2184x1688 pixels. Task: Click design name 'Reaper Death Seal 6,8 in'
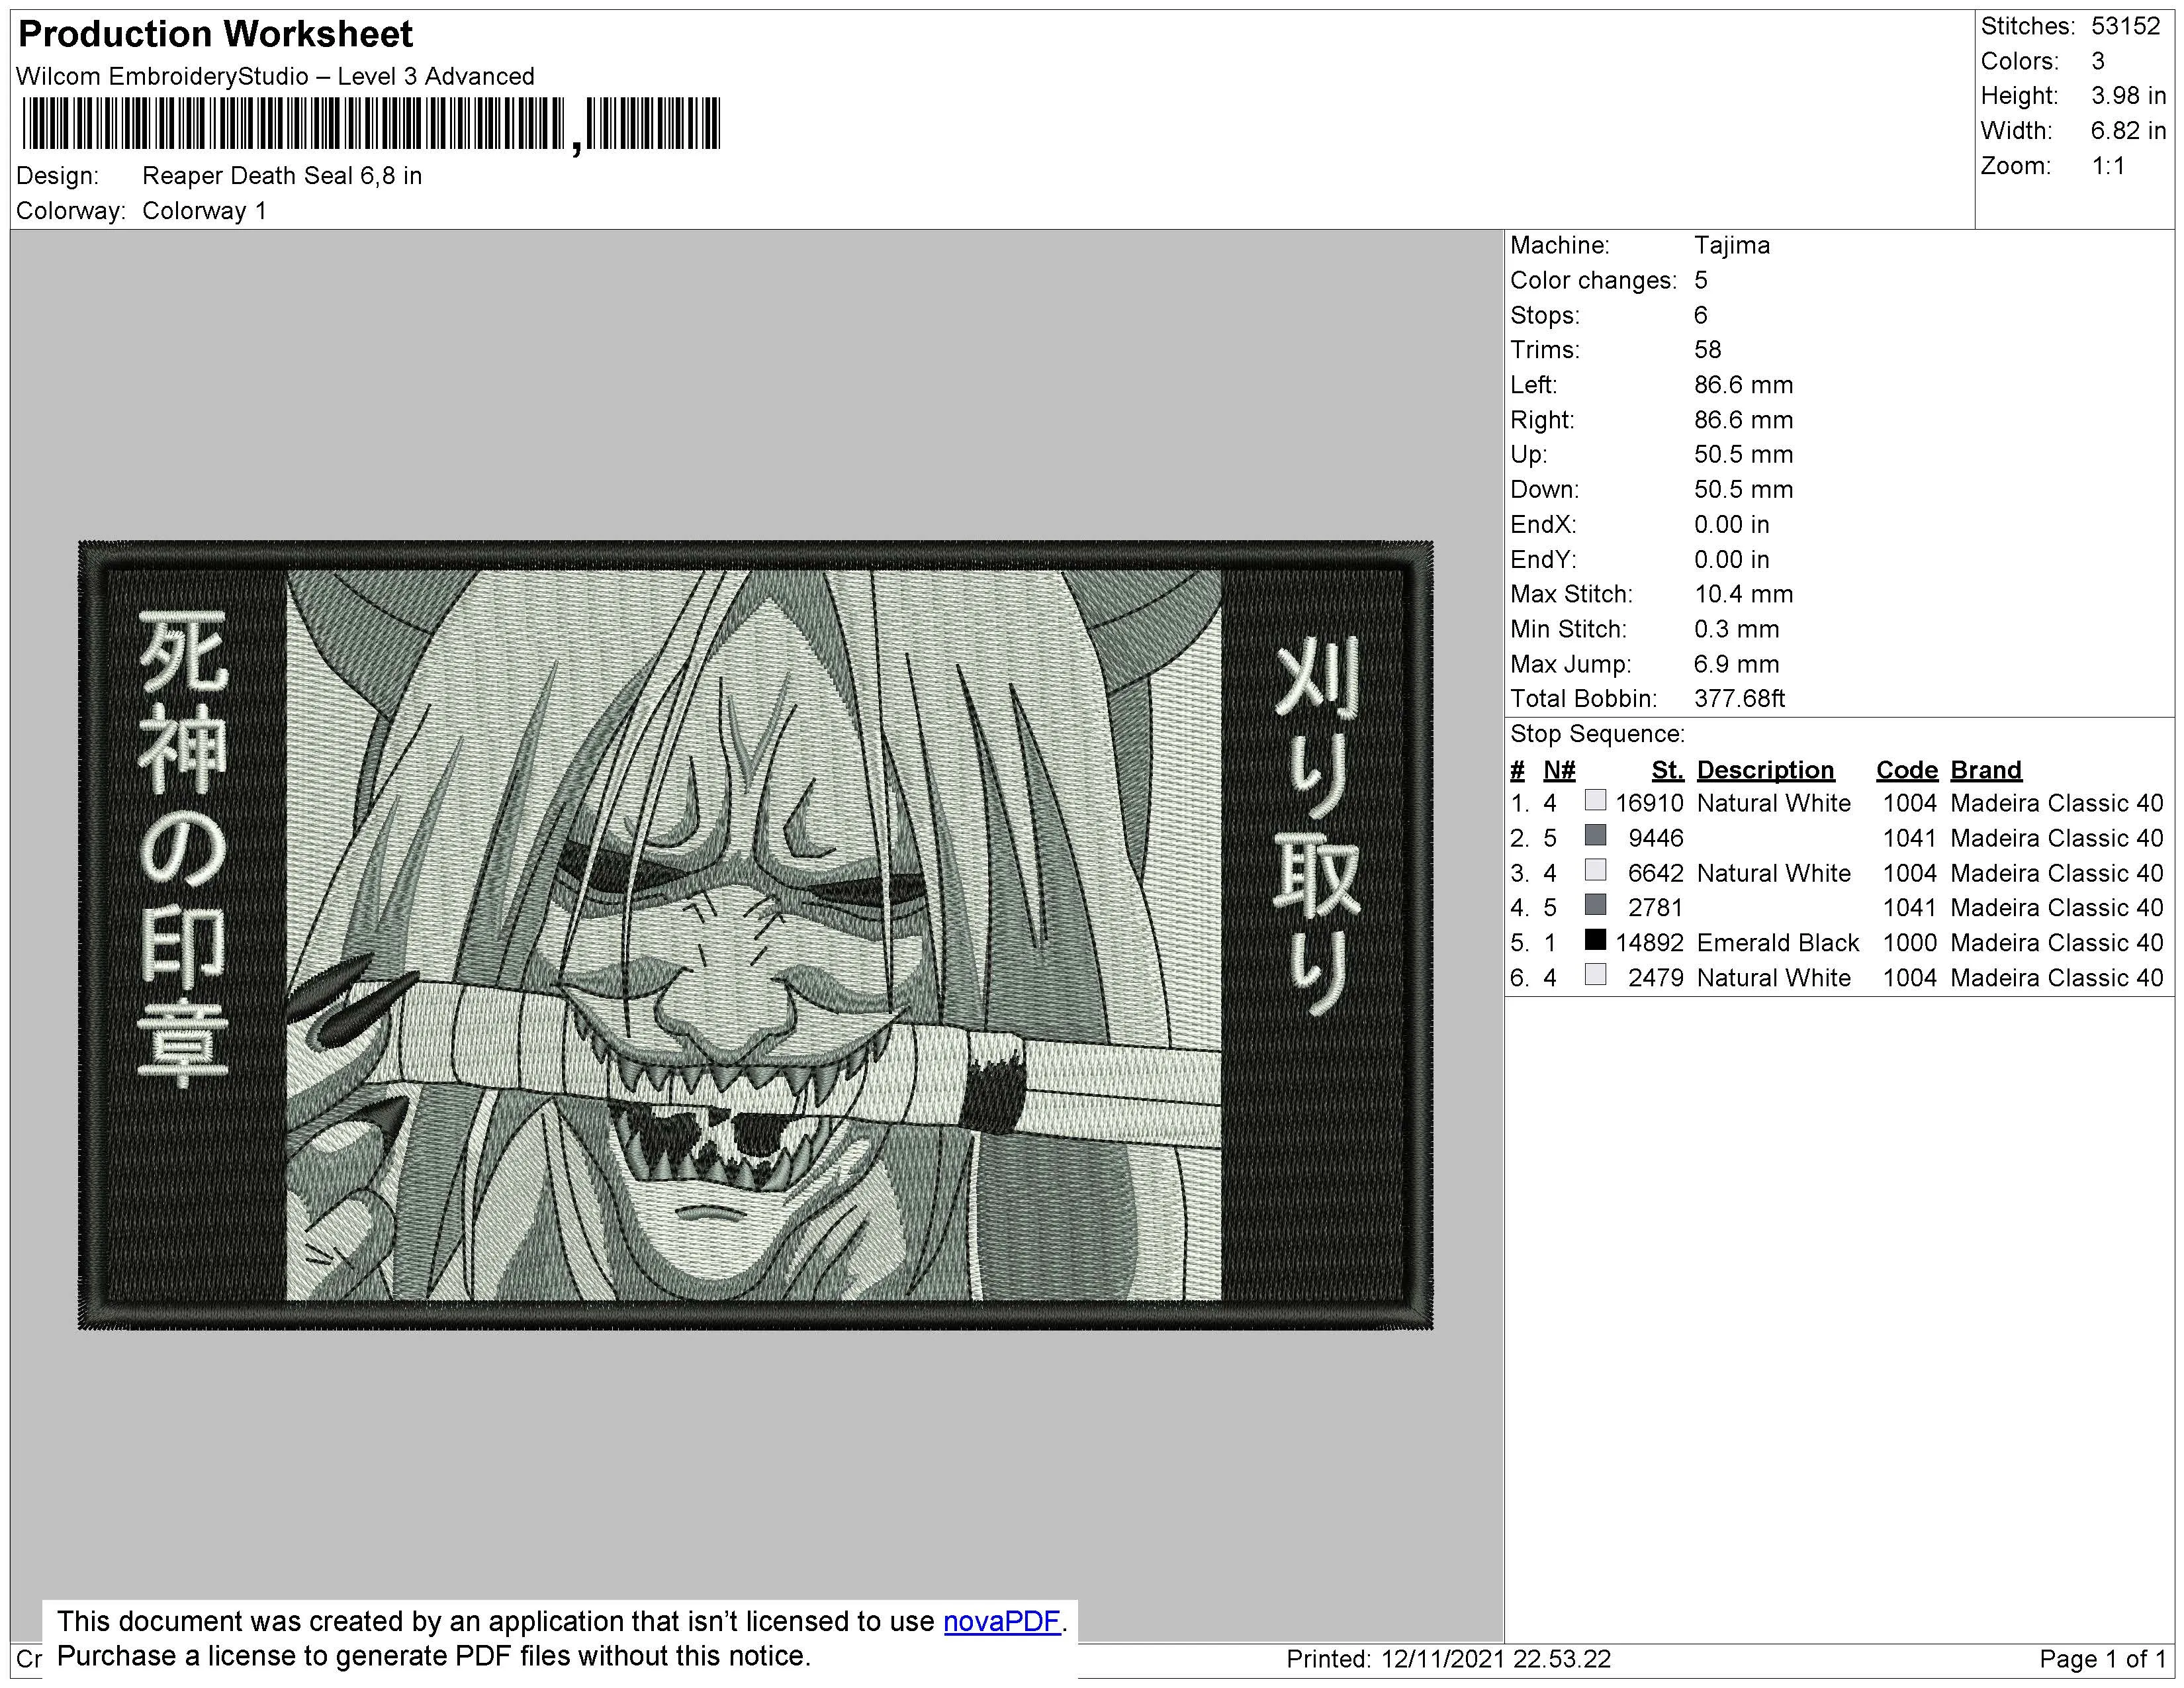pyautogui.click(x=282, y=176)
